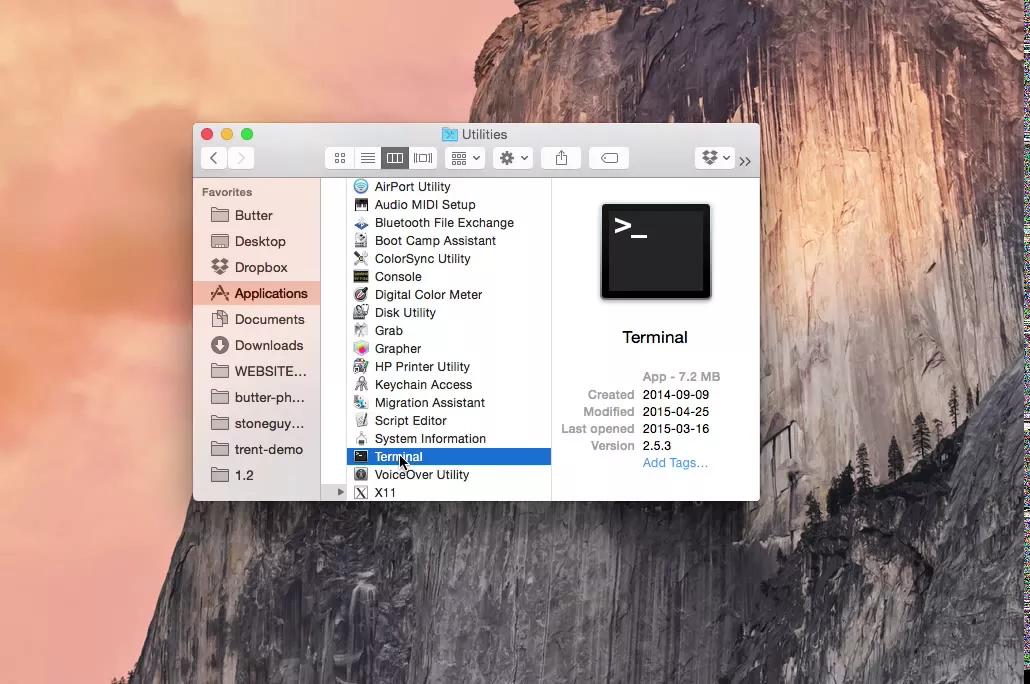Click the version value 2.5.3

click(x=657, y=445)
